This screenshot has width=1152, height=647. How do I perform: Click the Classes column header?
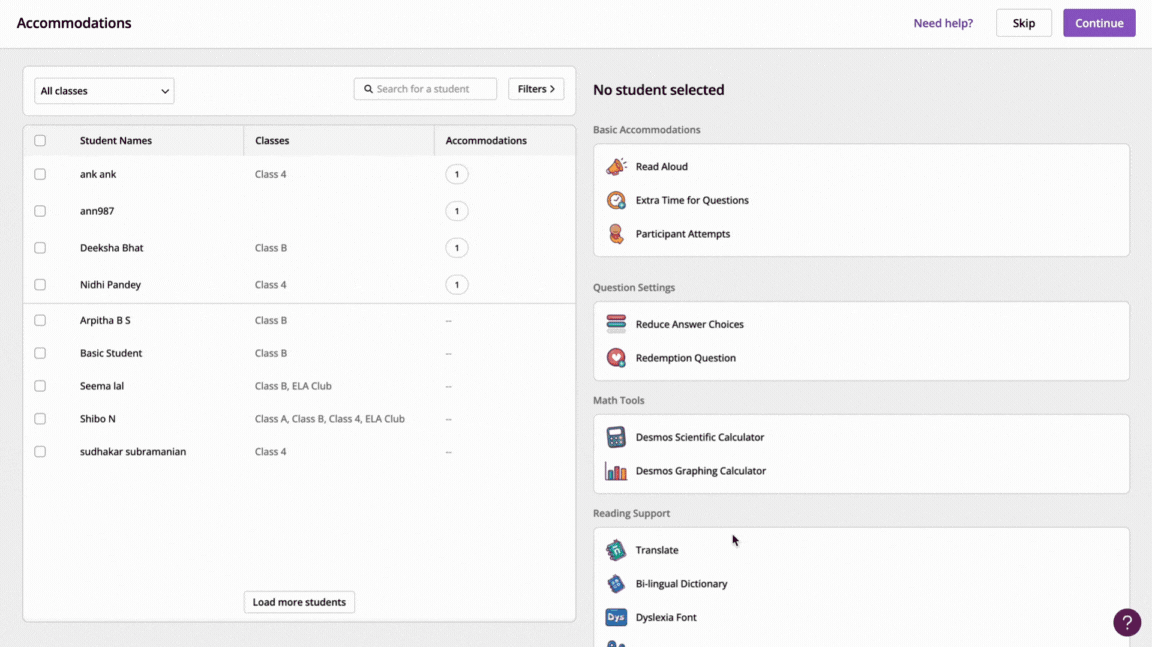(272, 140)
